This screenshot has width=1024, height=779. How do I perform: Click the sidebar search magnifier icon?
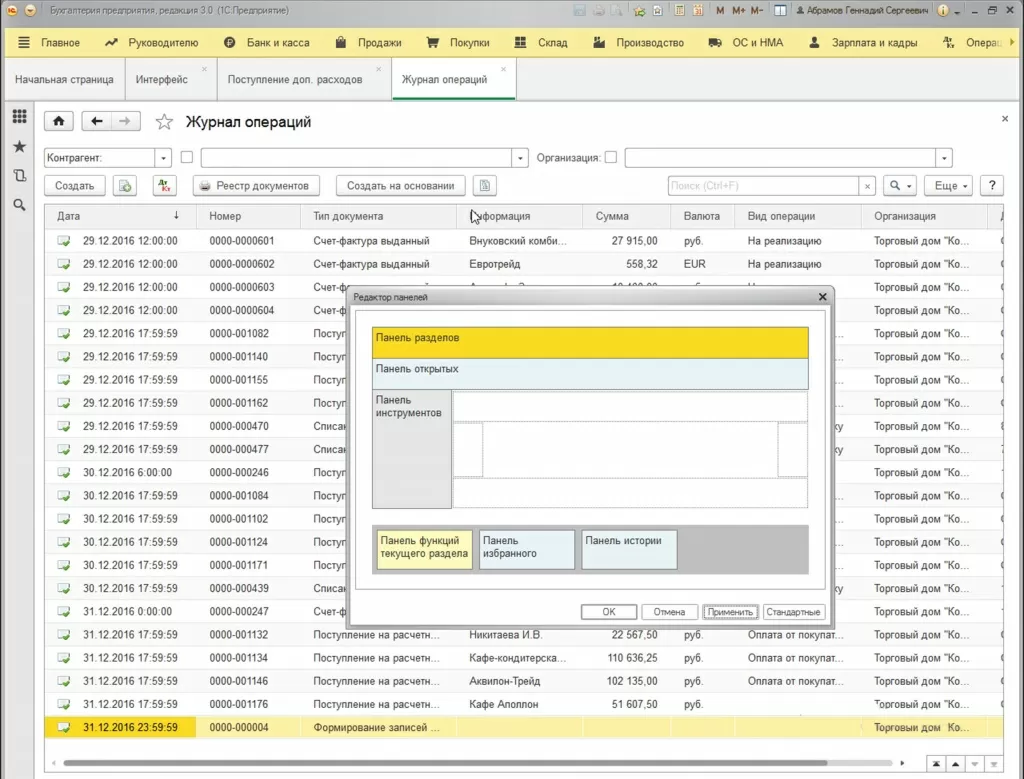point(19,205)
